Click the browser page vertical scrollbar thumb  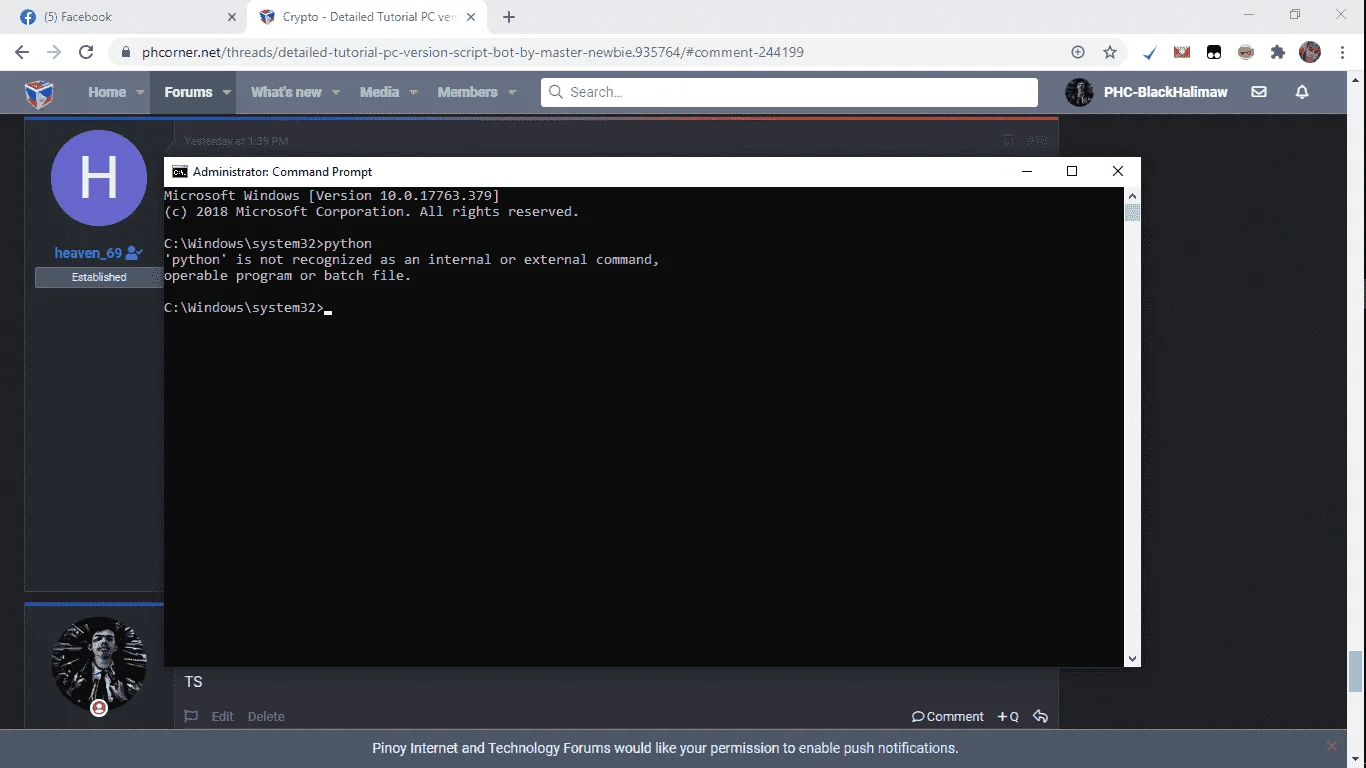(1356, 671)
